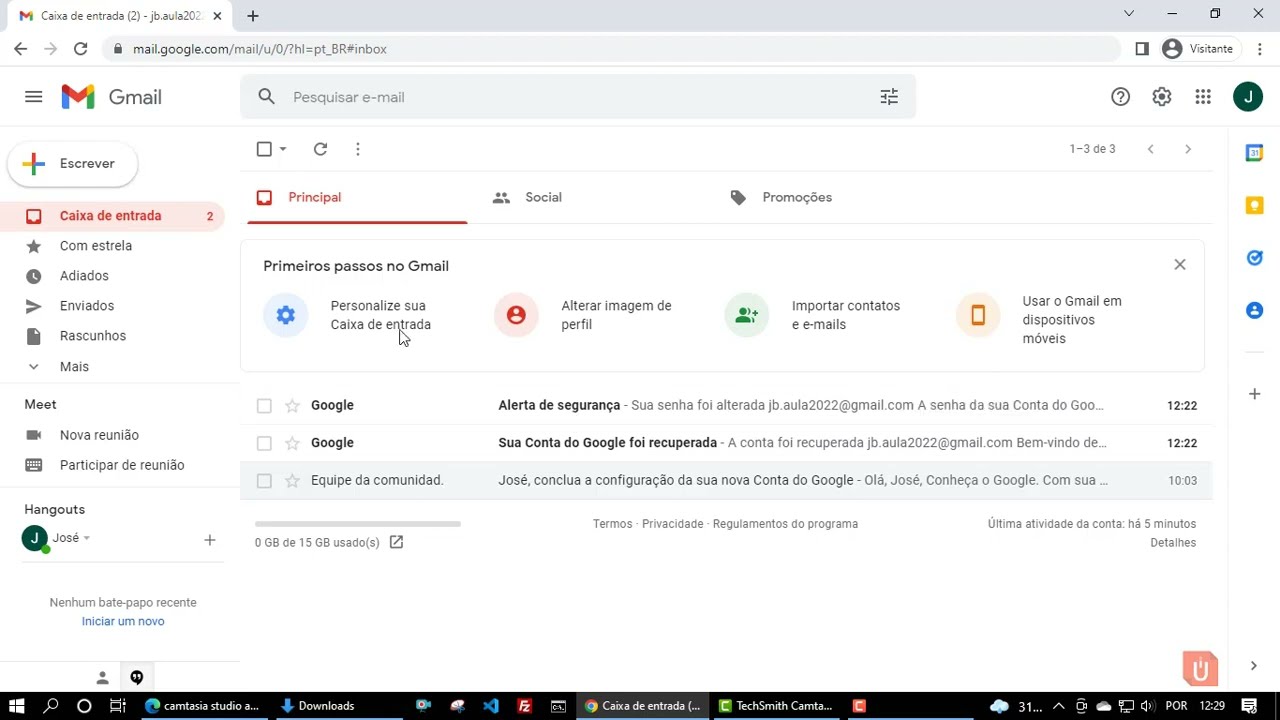1280x720 pixels.
Task: Open the Google account avatar J
Action: [1247, 97]
